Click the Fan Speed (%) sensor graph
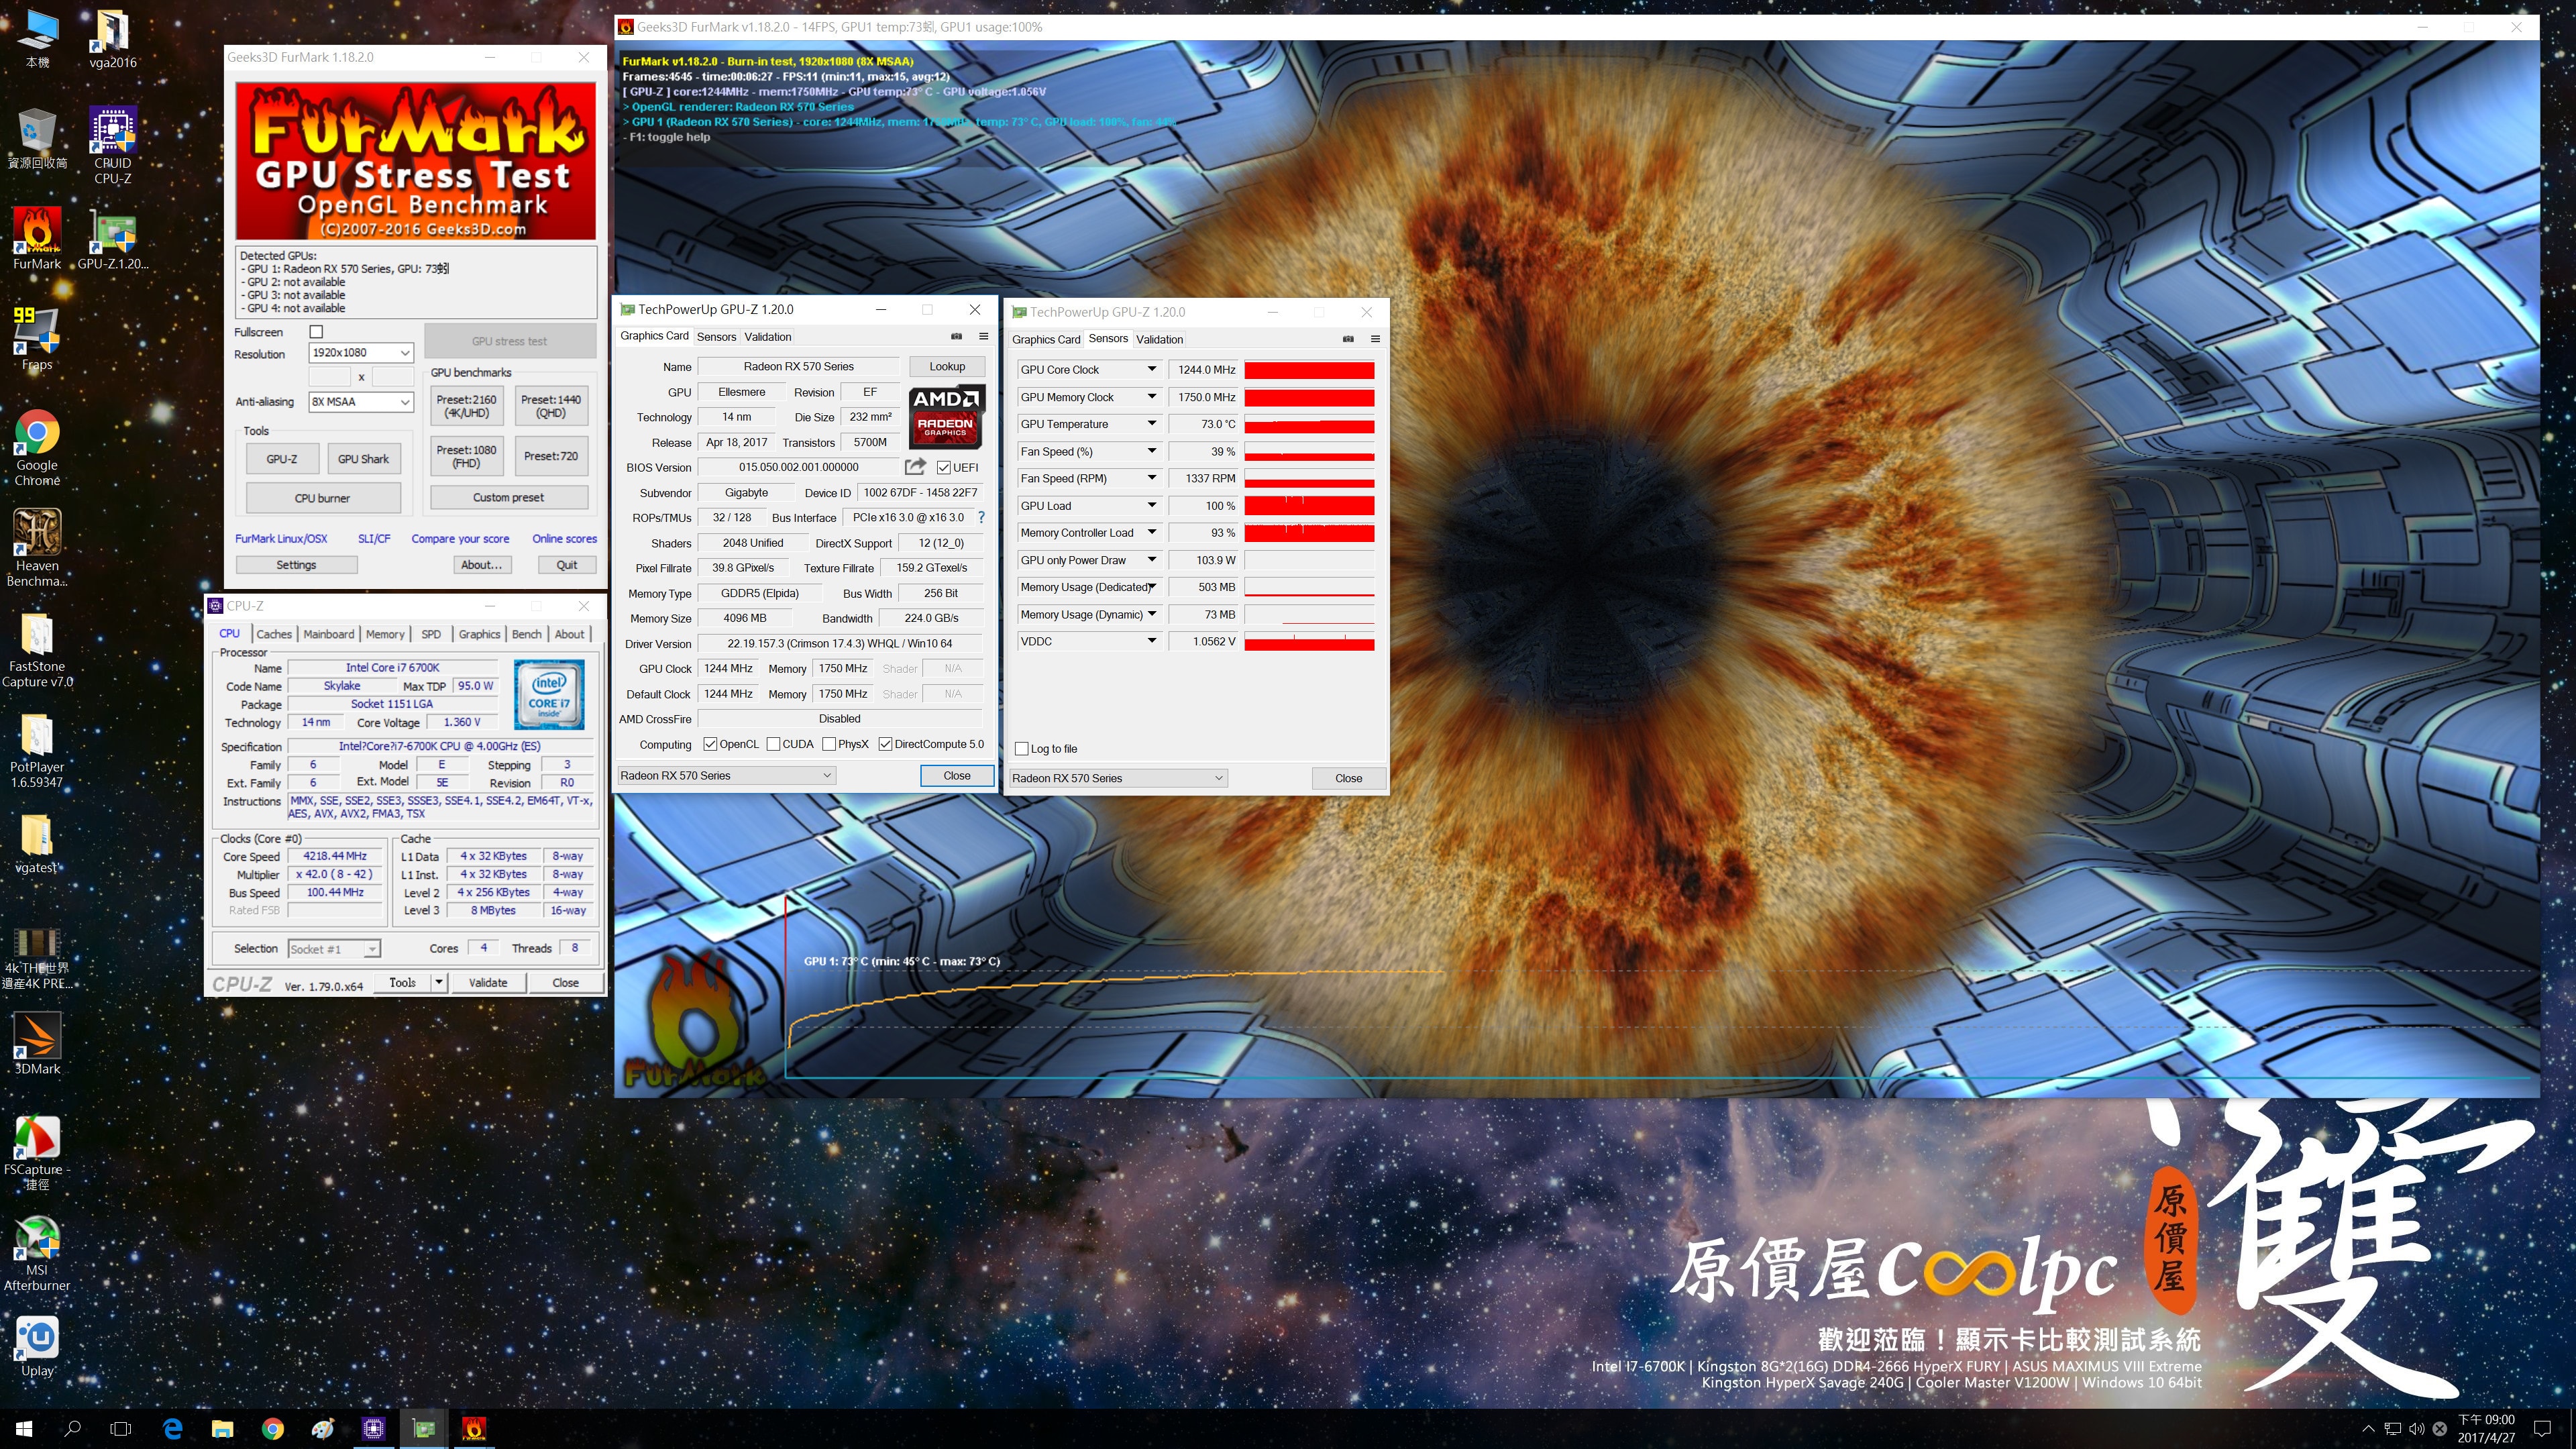 point(1309,452)
